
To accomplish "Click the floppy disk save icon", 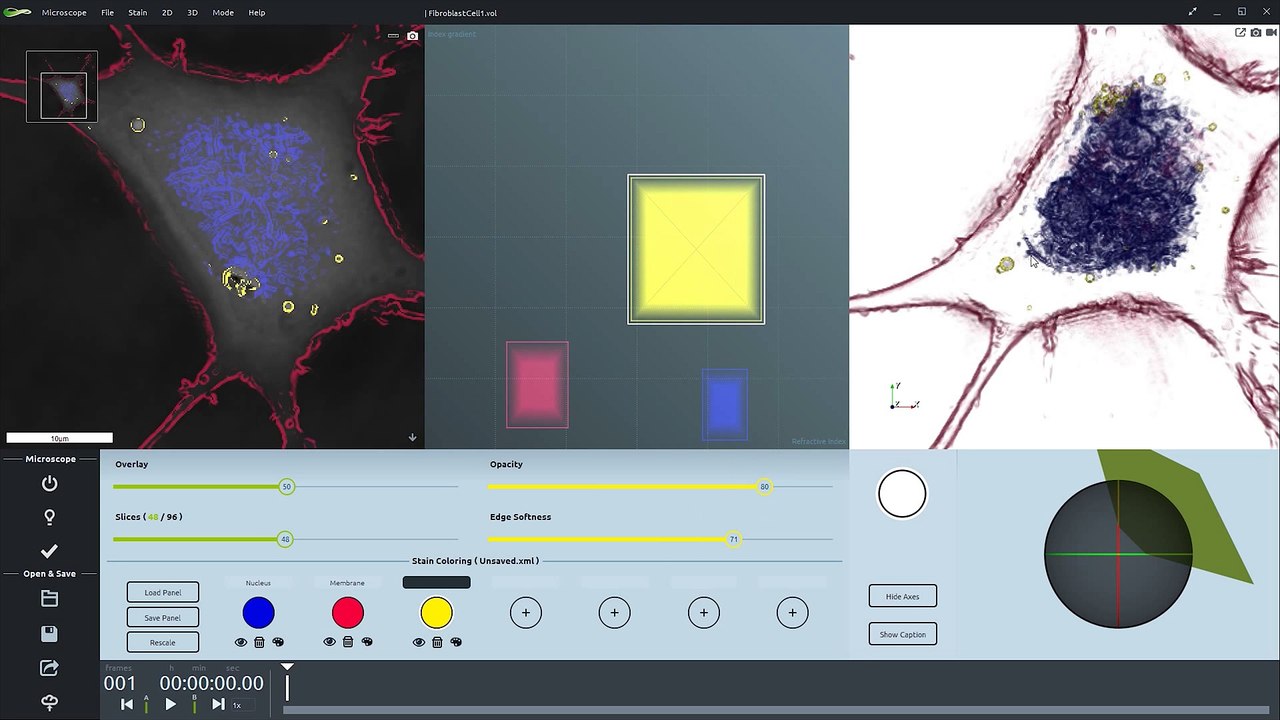I will (x=49, y=634).
